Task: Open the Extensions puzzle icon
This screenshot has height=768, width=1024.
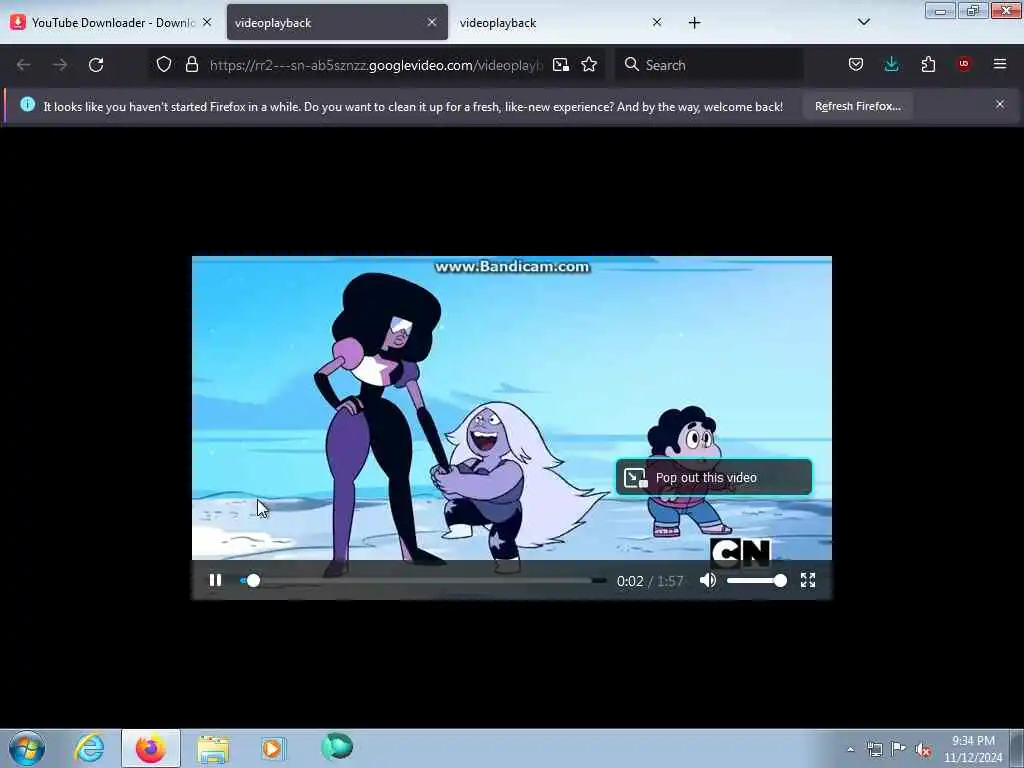Action: (x=928, y=64)
